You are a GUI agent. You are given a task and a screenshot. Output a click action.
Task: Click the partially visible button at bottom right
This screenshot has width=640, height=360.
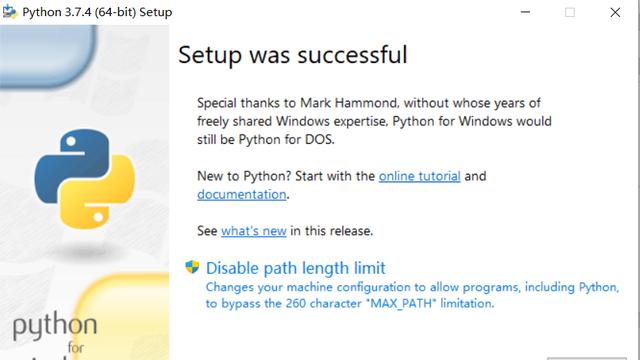(x=587, y=358)
